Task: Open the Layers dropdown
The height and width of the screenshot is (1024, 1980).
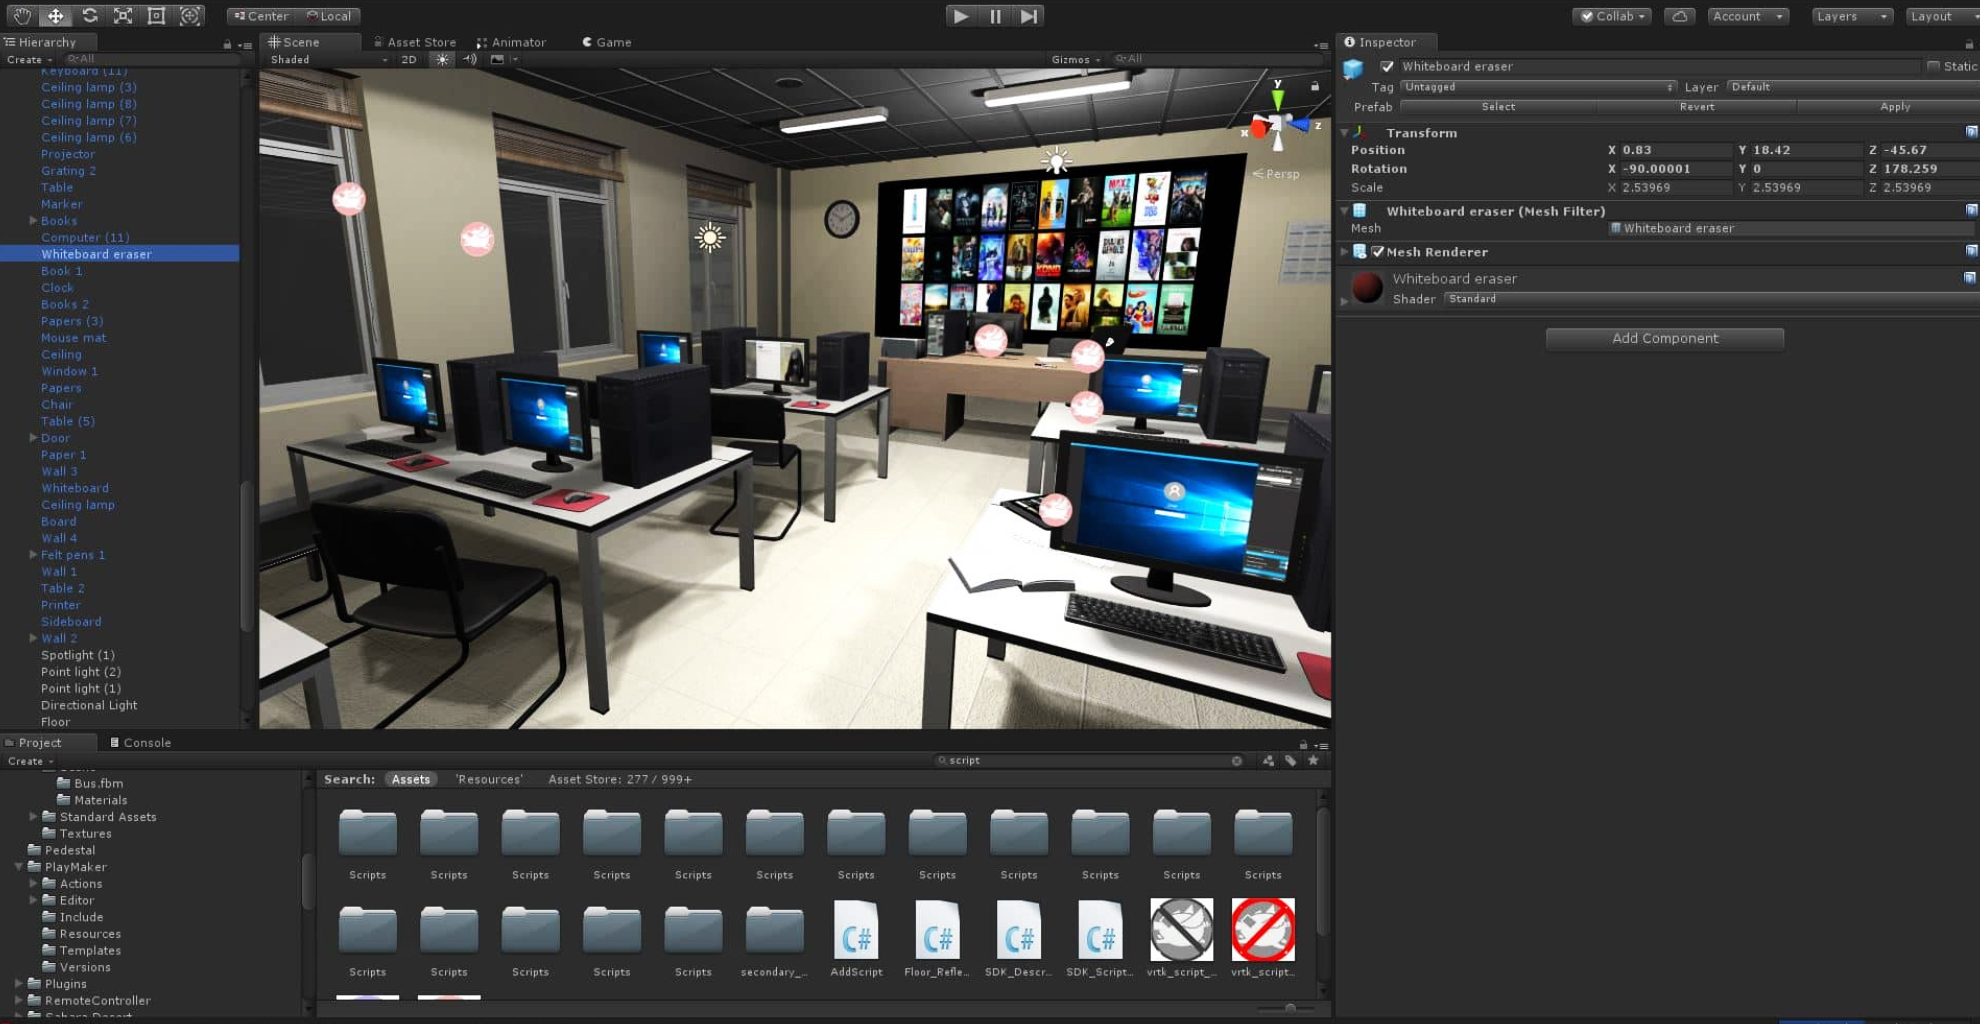Action: (x=1851, y=16)
